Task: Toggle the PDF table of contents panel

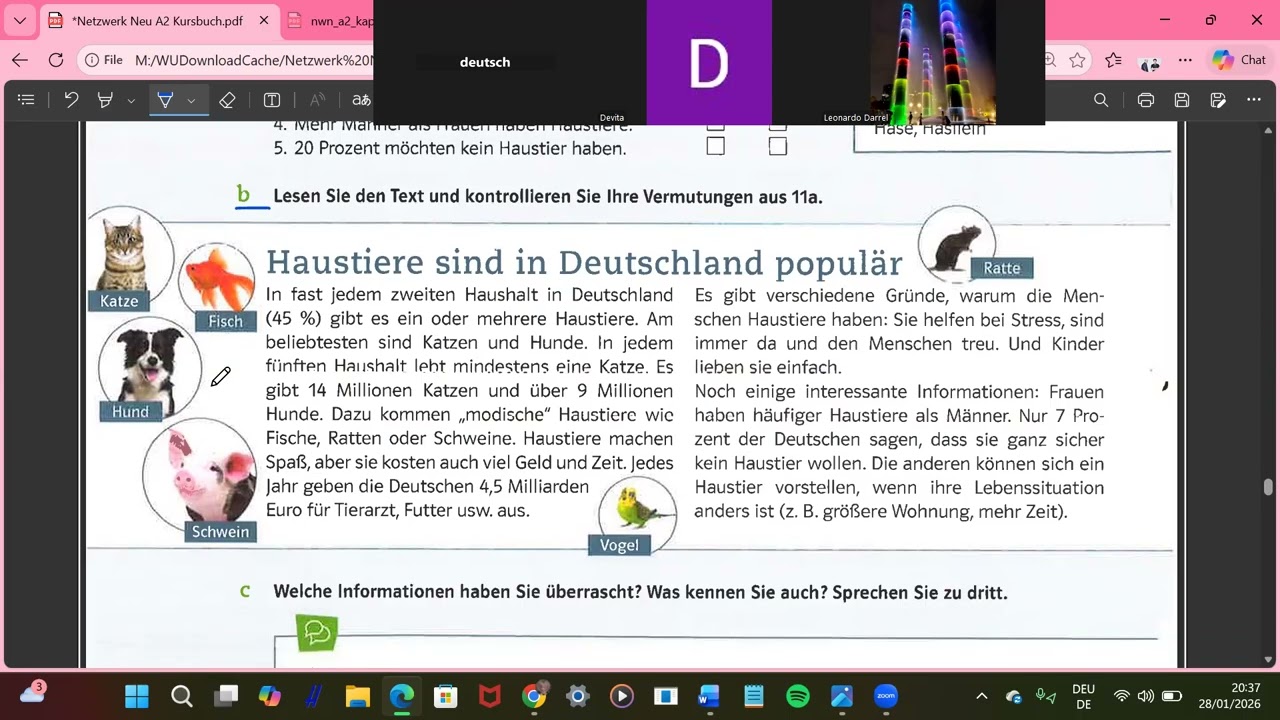Action: pos(27,100)
